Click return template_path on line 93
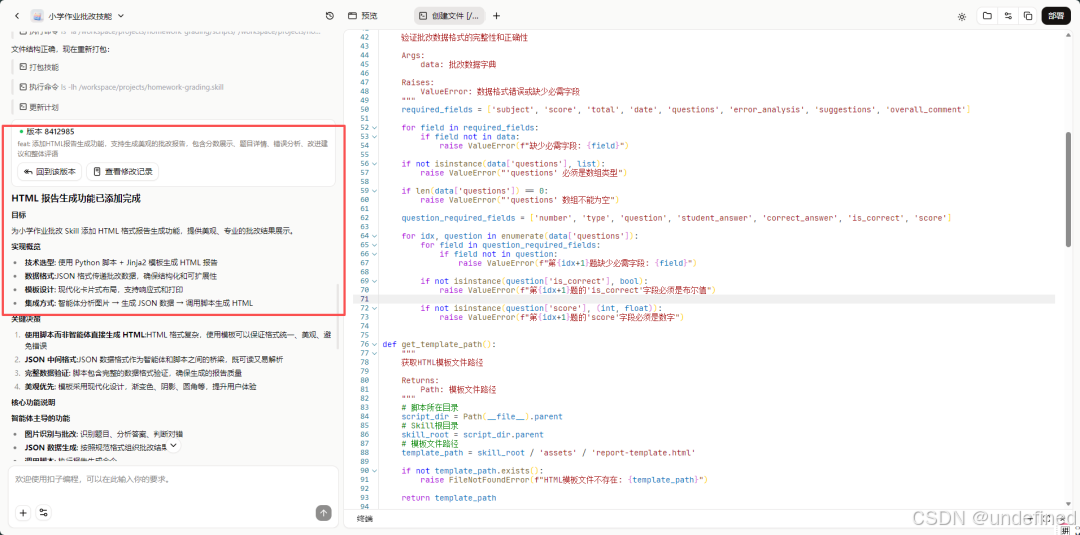The width and height of the screenshot is (1080, 535). (449, 497)
